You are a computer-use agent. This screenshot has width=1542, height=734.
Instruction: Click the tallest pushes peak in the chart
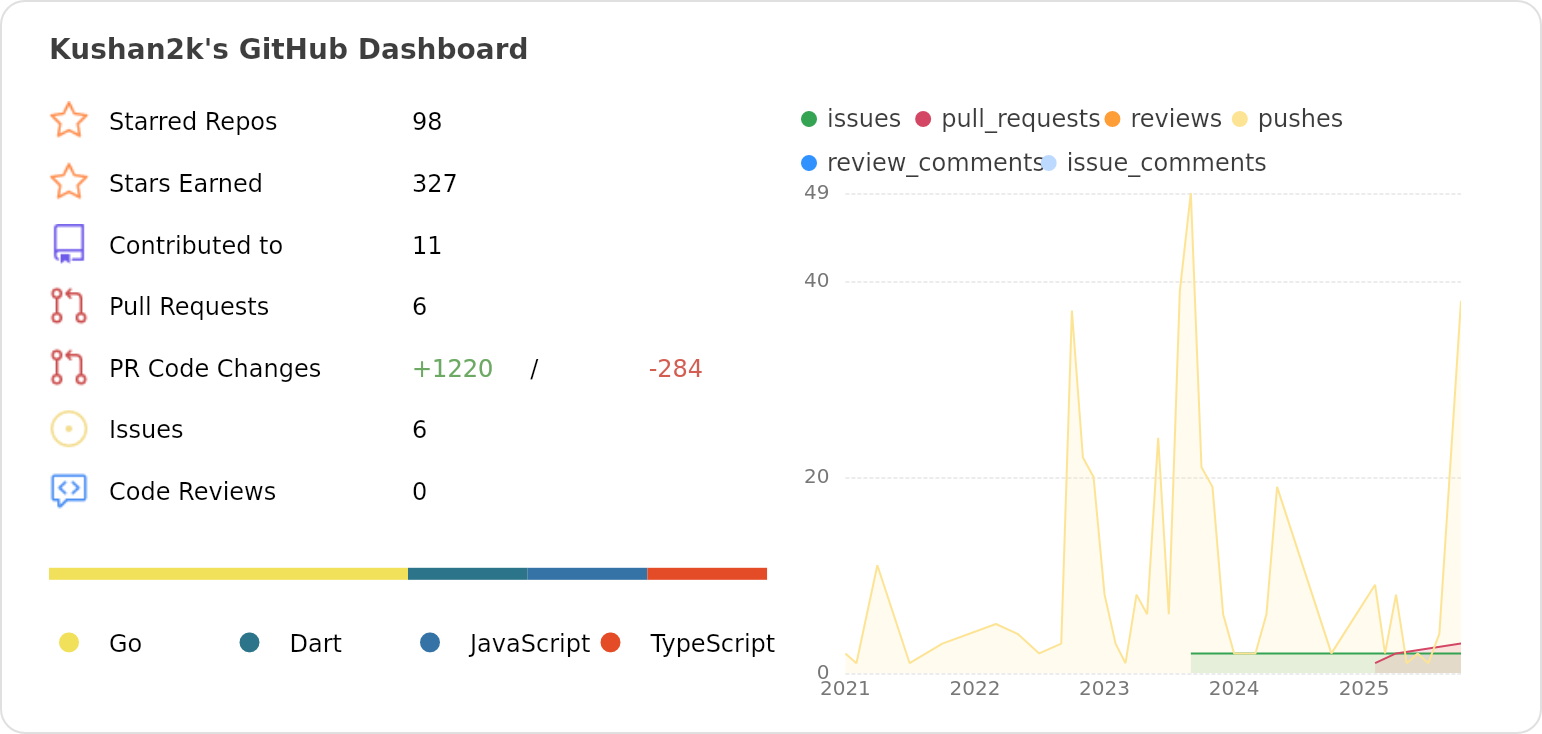[1190, 195]
